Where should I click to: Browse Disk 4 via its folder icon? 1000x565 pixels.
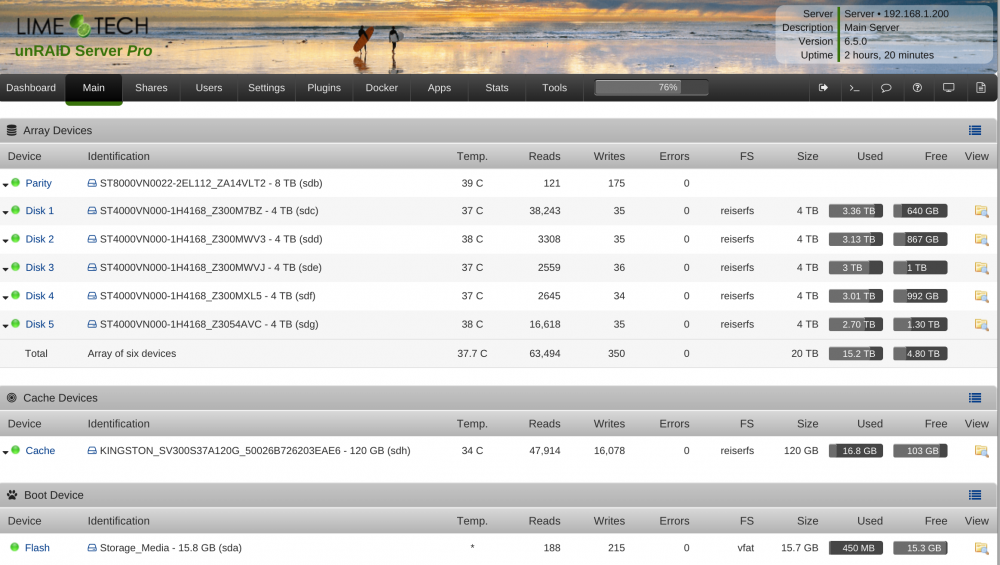tap(981, 296)
